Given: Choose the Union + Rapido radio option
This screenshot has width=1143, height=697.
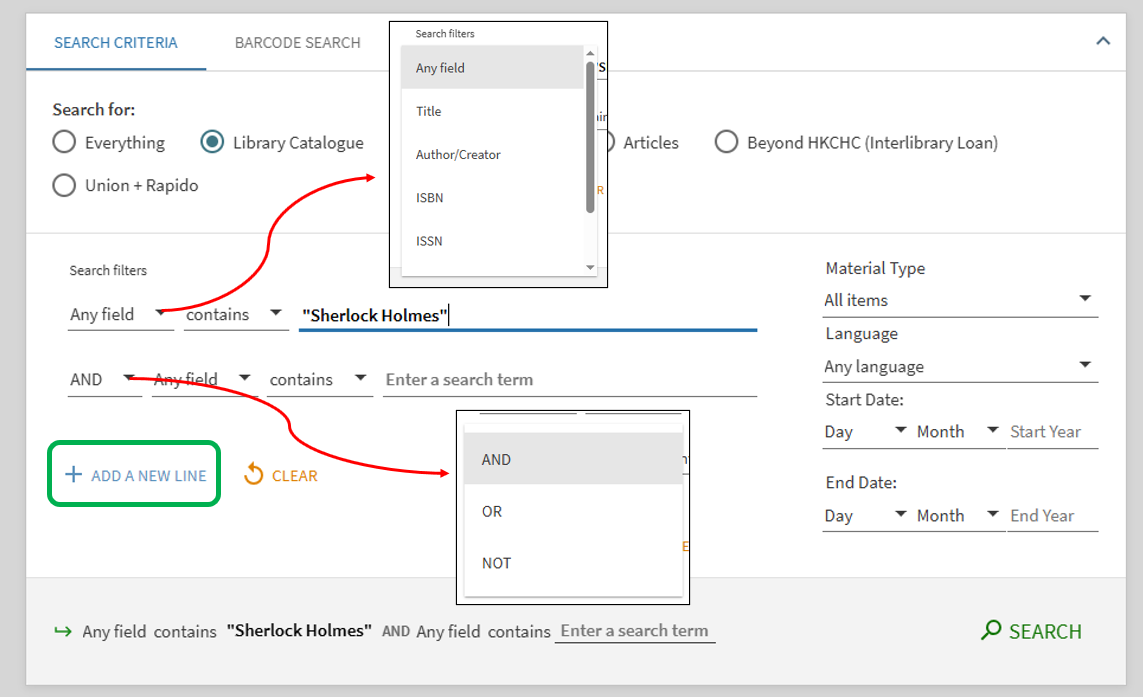Looking at the screenshot, I should point(64,185).
